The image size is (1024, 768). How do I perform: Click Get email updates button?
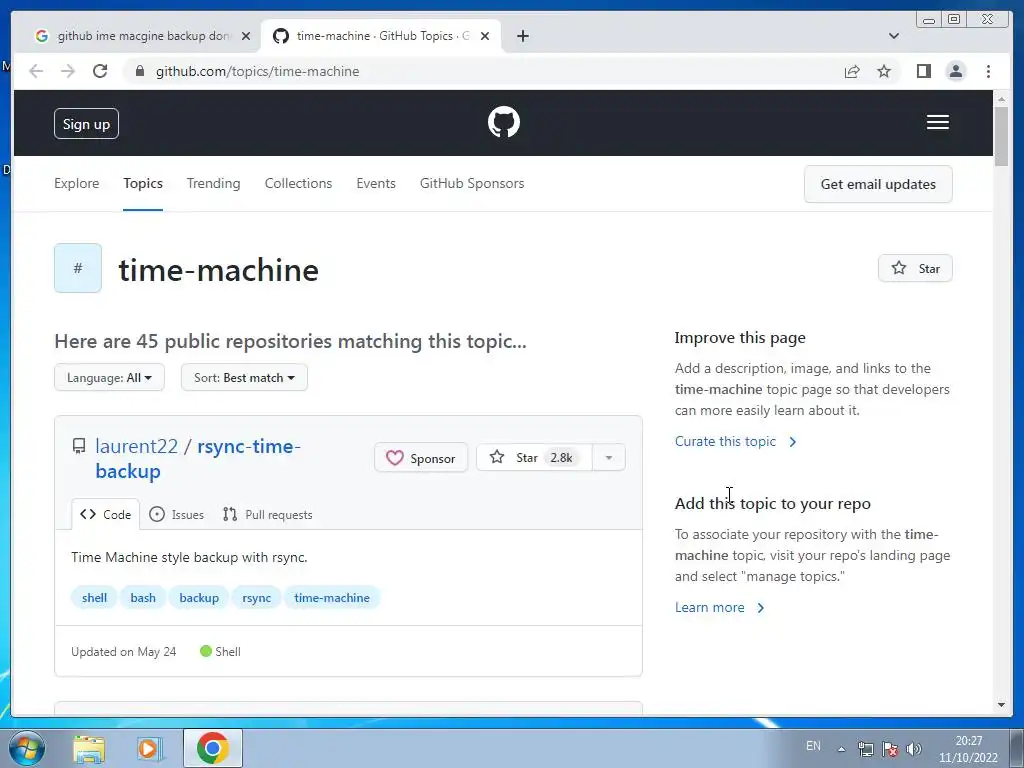click(x=878, y=184)
